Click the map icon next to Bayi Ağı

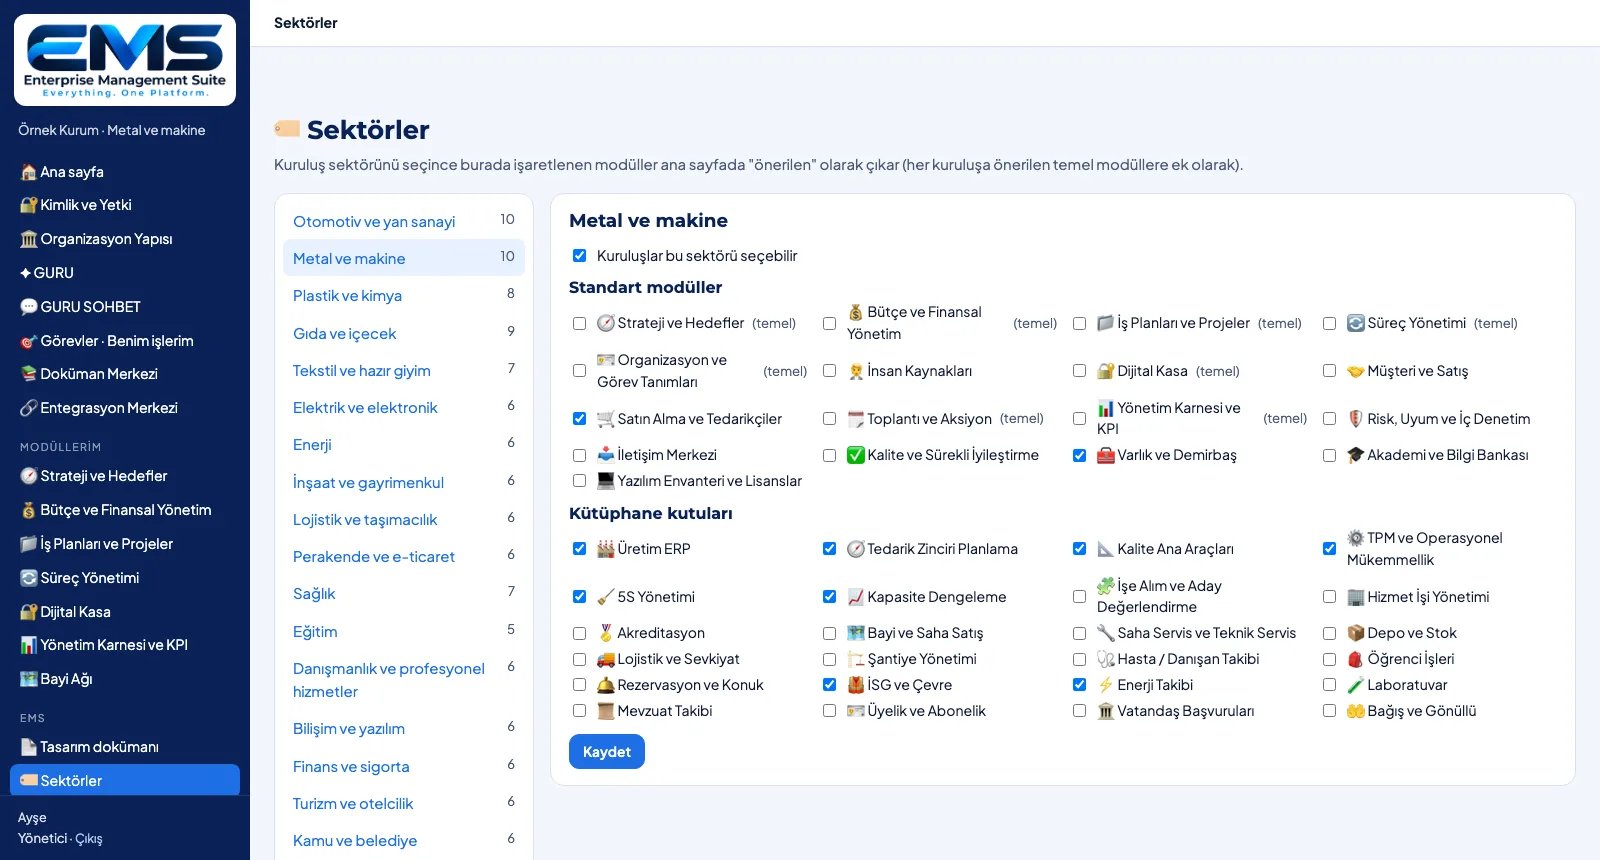29,679
